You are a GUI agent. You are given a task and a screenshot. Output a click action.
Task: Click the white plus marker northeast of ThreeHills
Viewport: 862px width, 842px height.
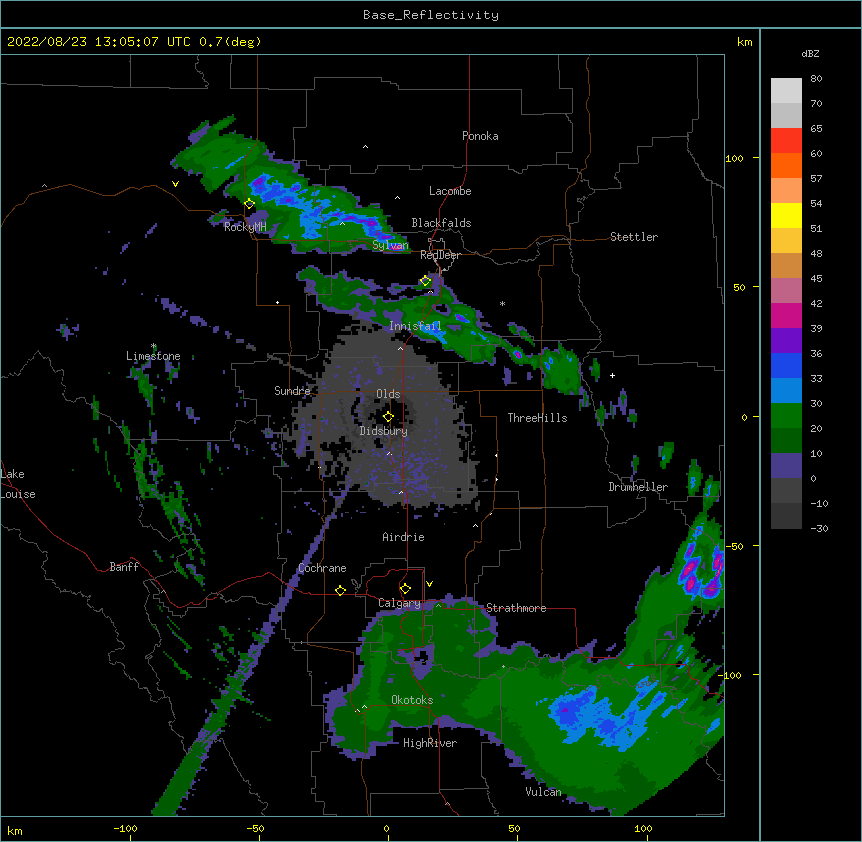click(612, 375)
